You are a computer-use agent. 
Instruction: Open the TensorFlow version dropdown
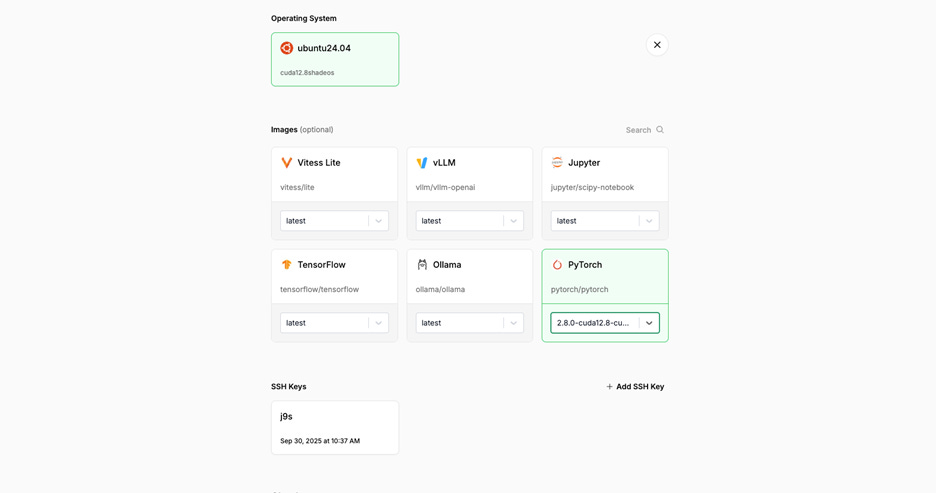click(x=334, y=323)
